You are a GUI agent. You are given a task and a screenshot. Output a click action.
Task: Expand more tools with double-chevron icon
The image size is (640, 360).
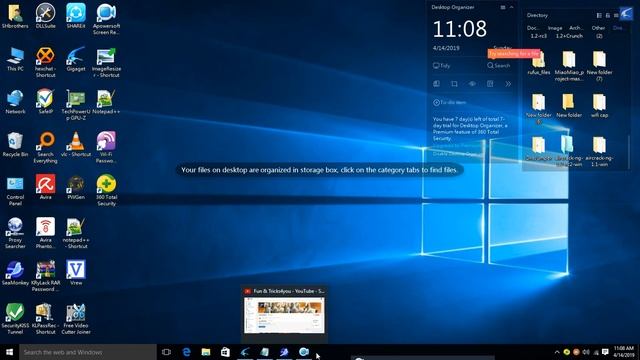pyautogui.click(x=508, y=84)
